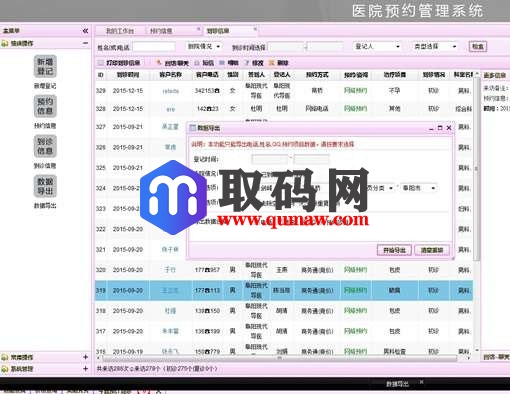Select the highlighted row ID 319

(284, 290)
